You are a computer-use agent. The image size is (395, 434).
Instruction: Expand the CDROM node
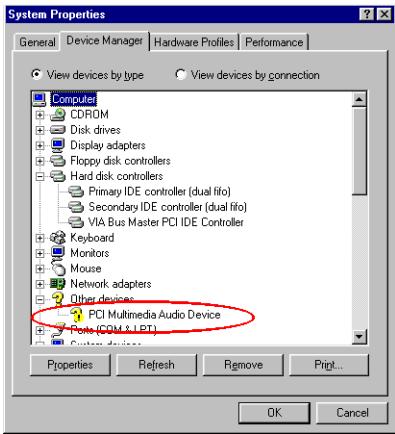pos(40,115)
